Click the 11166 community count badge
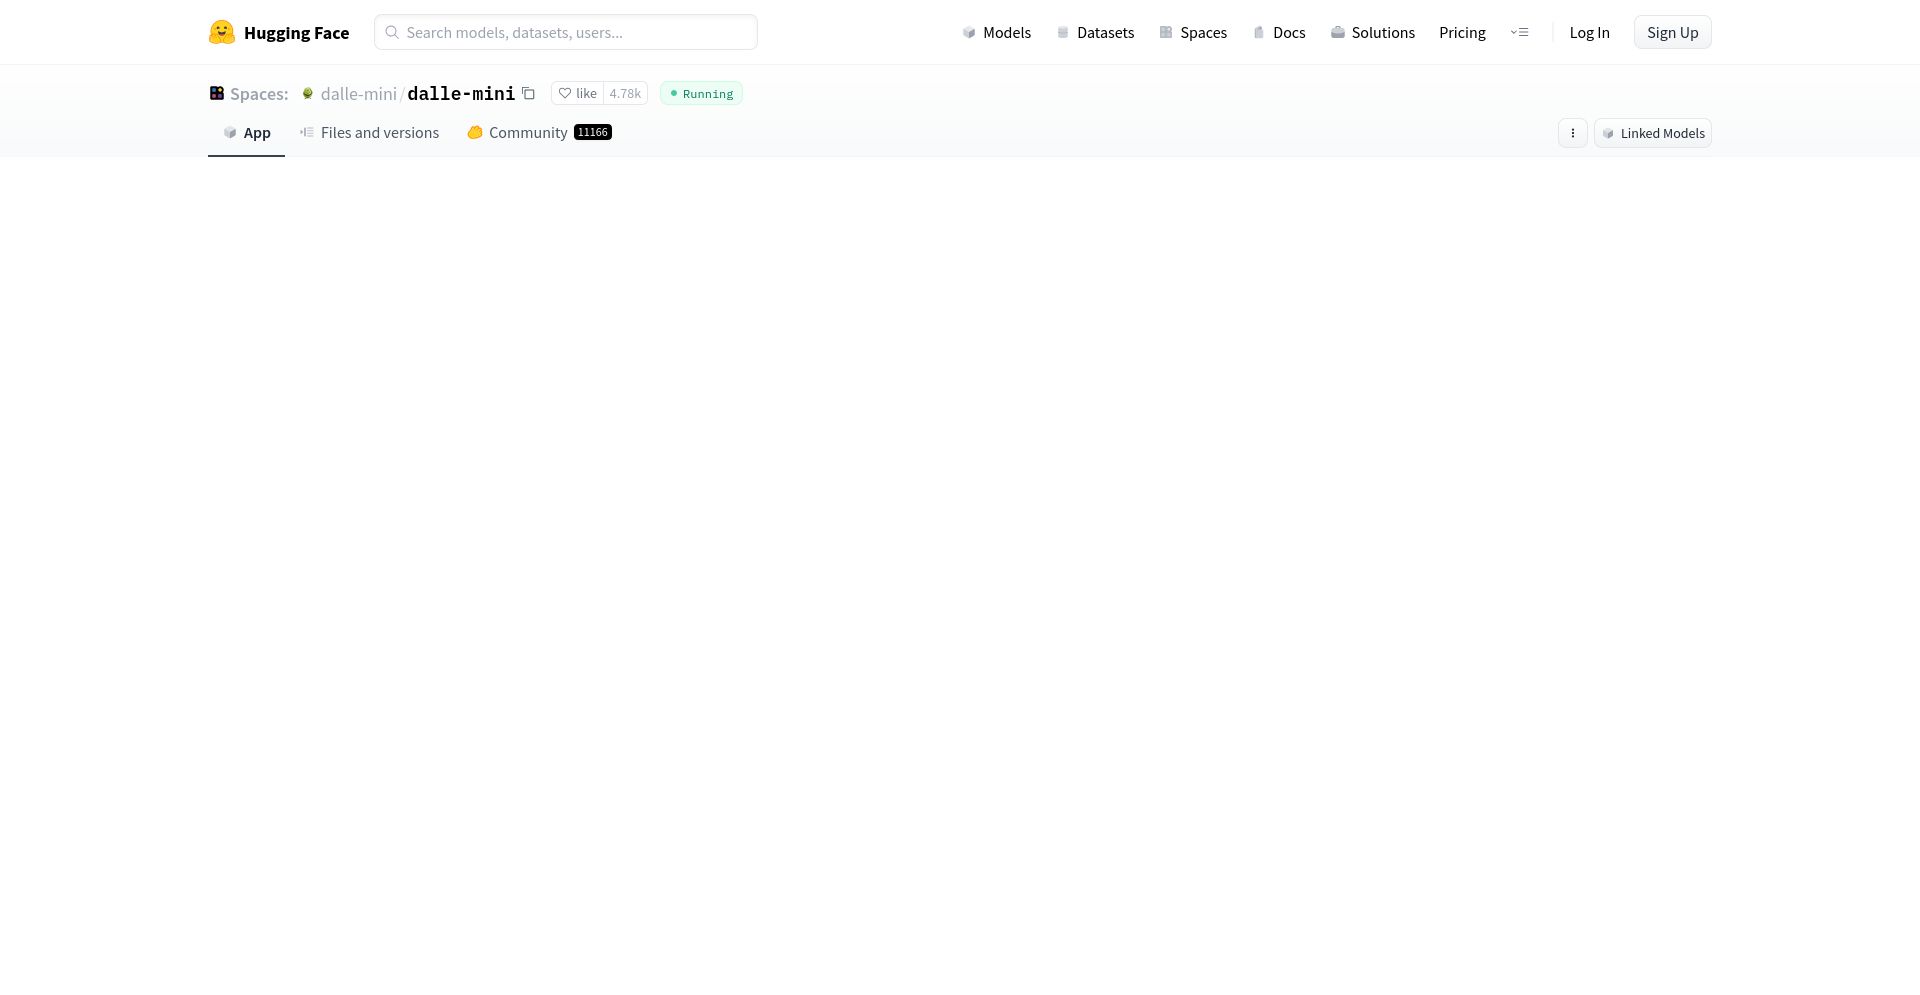1920x995 pixels. [593, 132]
